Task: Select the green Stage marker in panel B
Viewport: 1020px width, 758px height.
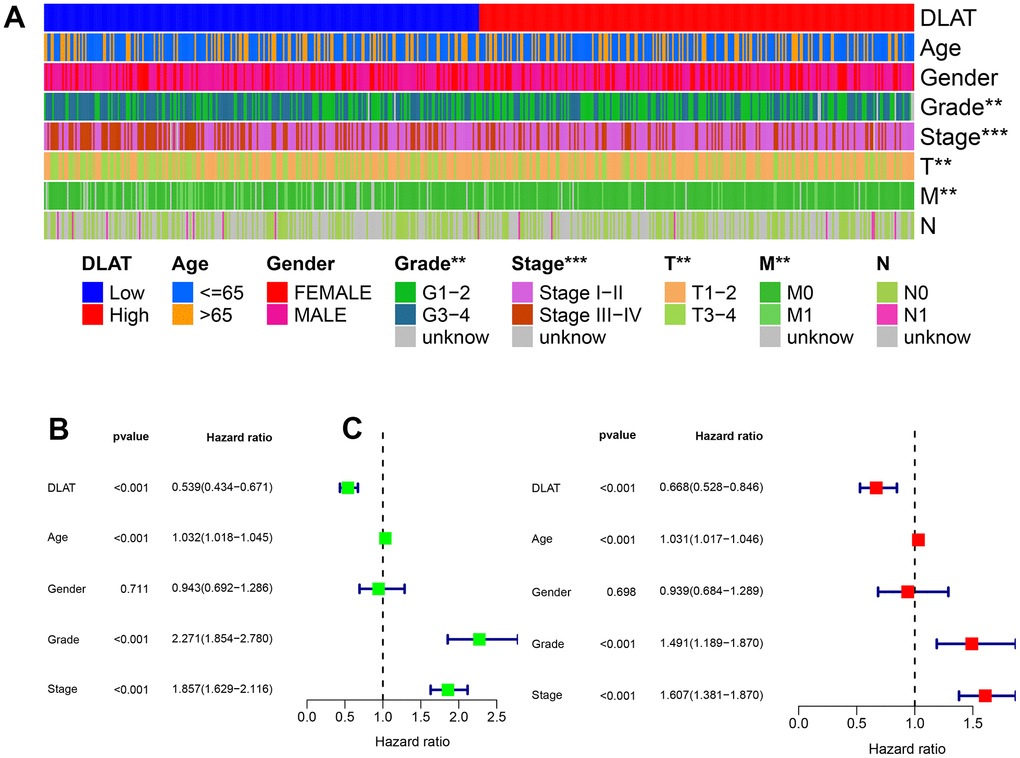Action: 447,689
